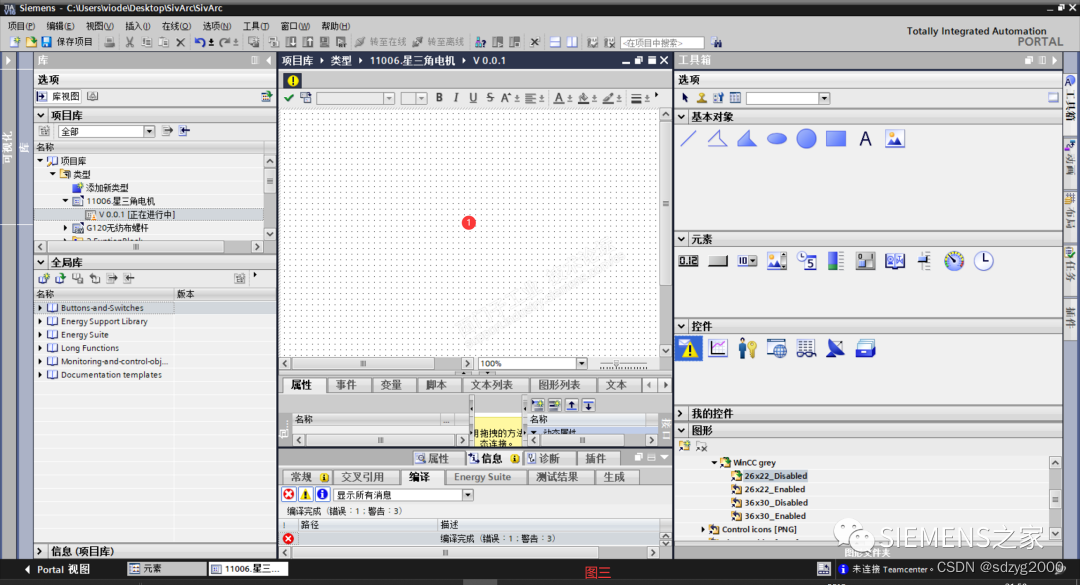Image resolution: width=1080 pixels, height=585 pixels.
Task: Expand the 我的控件 section
Action: point(681,413)
